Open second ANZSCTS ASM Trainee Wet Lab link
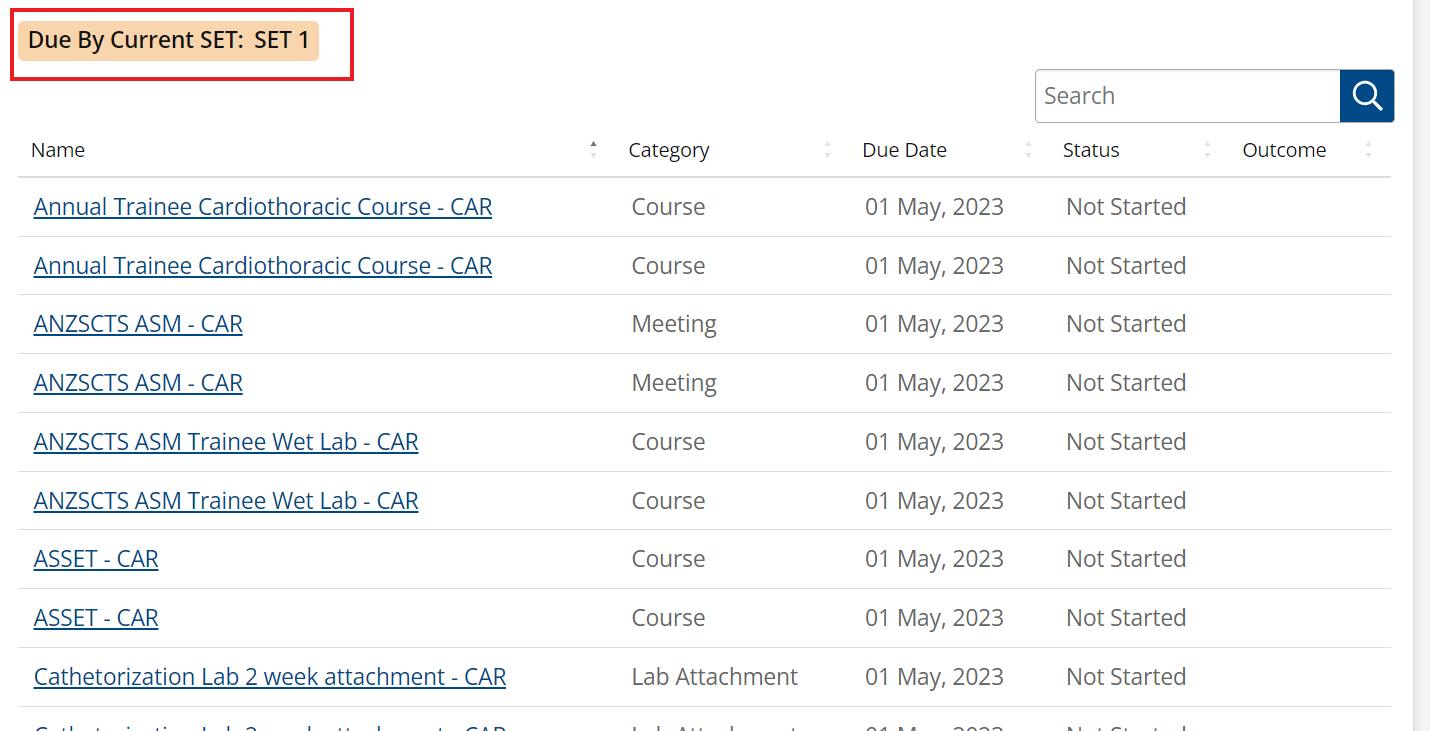 coord(226,501)
